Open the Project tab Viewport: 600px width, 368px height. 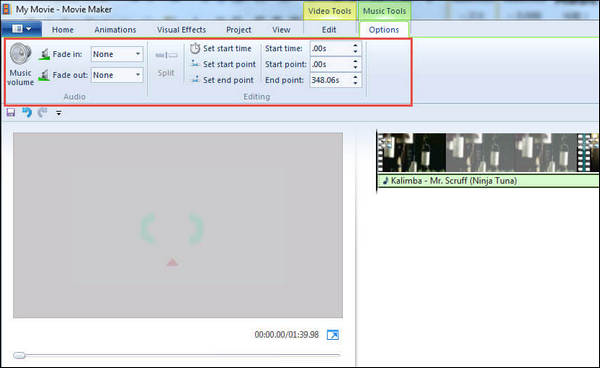239,29
